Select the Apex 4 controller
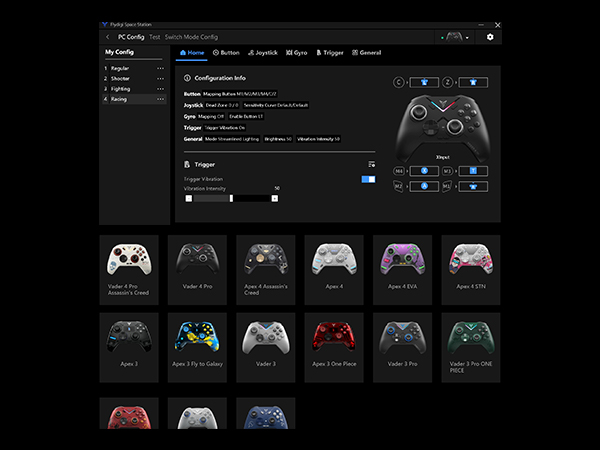 (334, 270)
